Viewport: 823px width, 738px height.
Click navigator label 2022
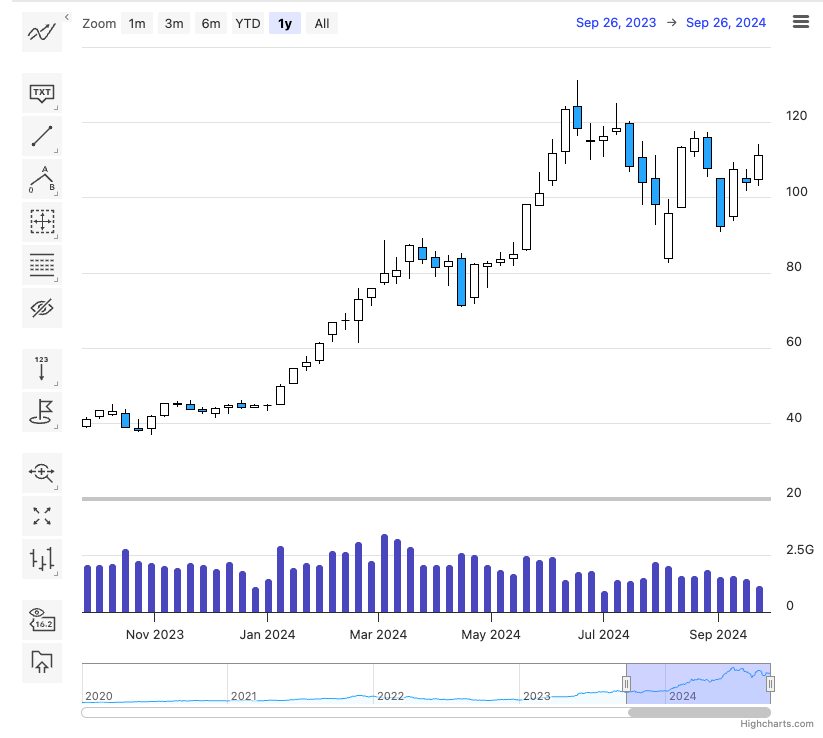(x=391, y=696)
